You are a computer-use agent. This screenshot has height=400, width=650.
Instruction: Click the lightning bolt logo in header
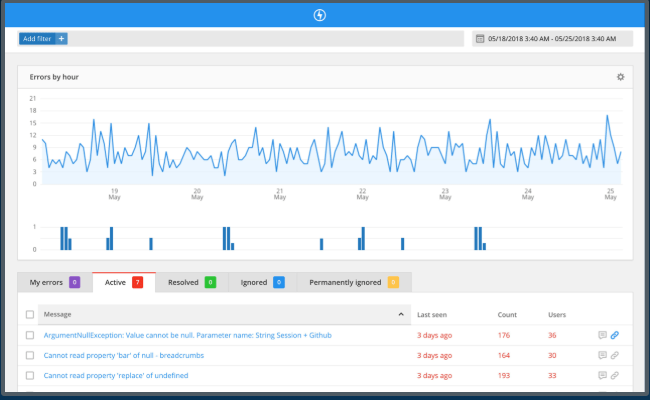(319, 15)
